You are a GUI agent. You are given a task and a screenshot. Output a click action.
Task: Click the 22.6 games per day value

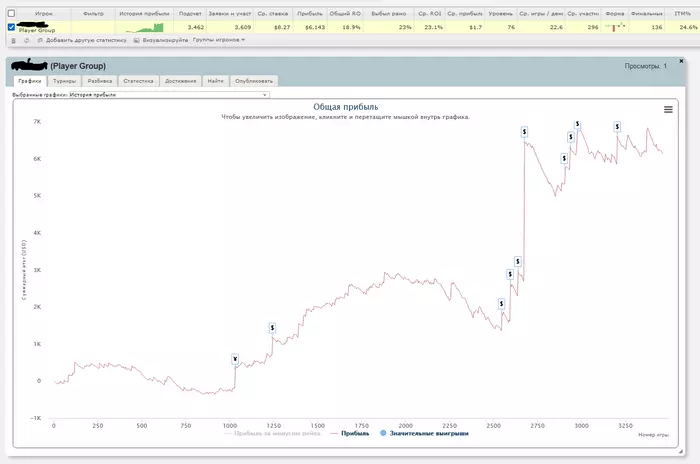point(556,27)
